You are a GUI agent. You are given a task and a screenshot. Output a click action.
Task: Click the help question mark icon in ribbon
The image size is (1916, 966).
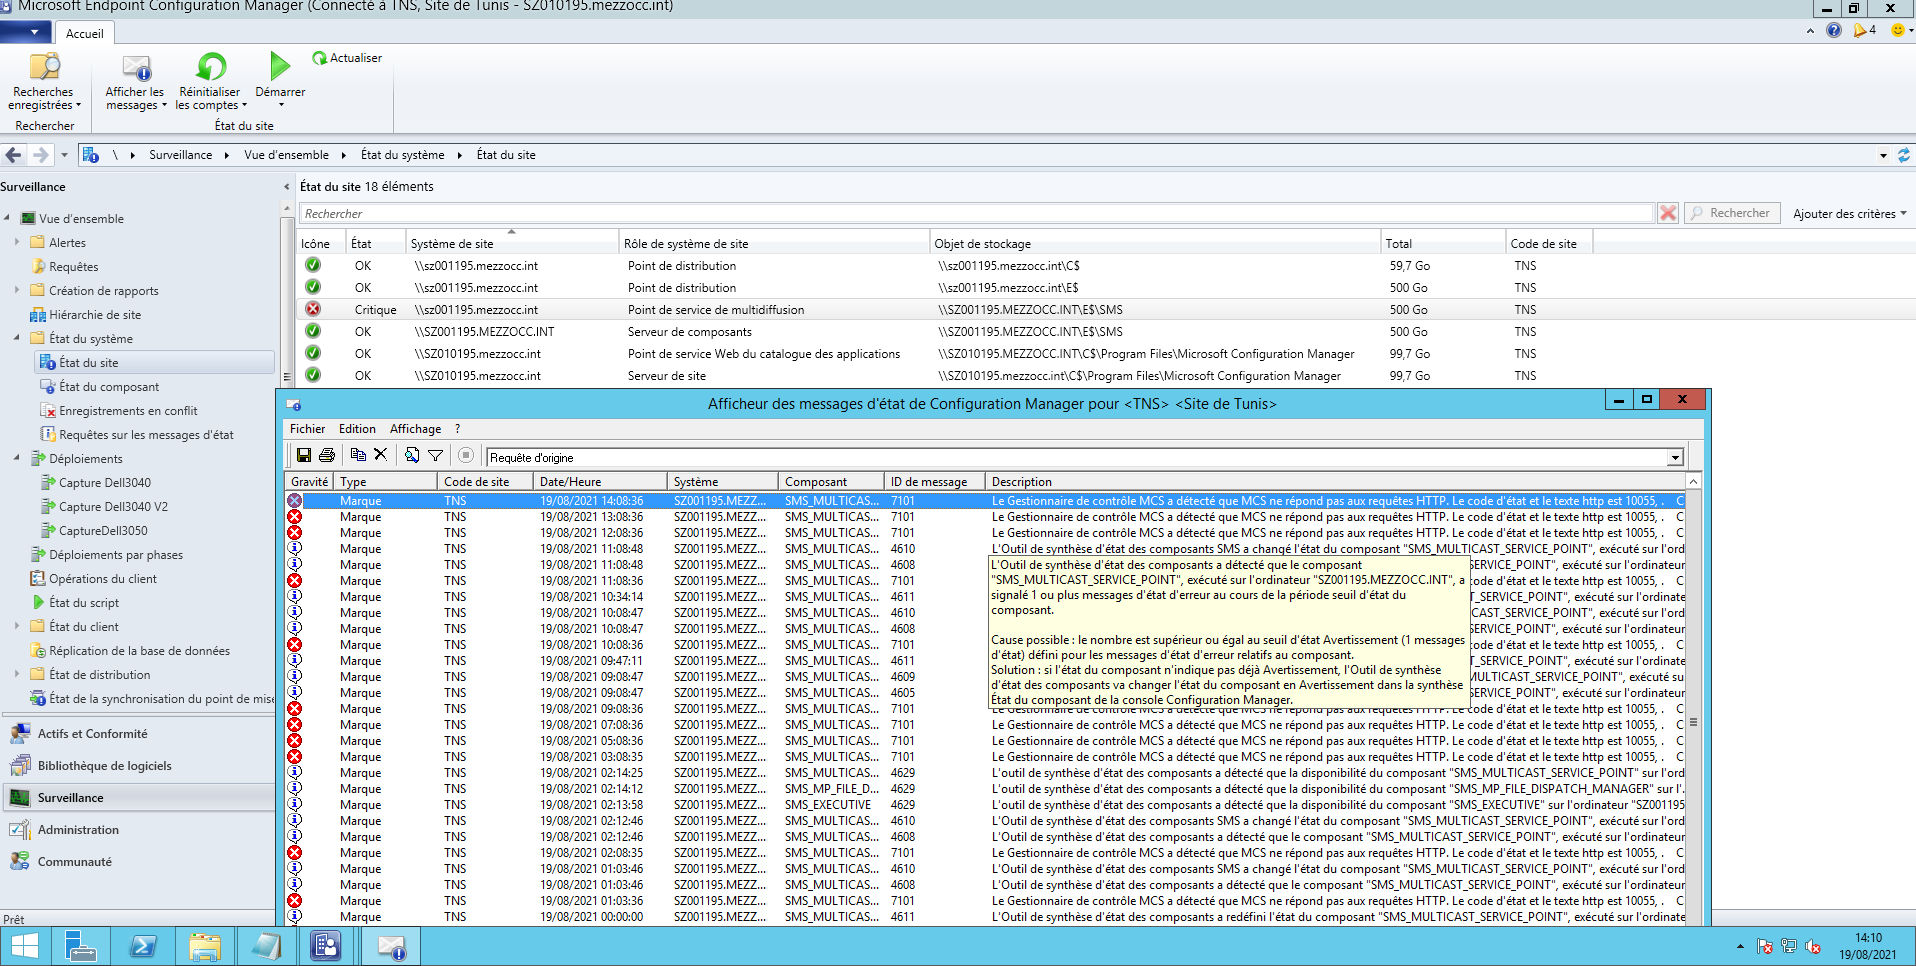(x=1833, y=30)
